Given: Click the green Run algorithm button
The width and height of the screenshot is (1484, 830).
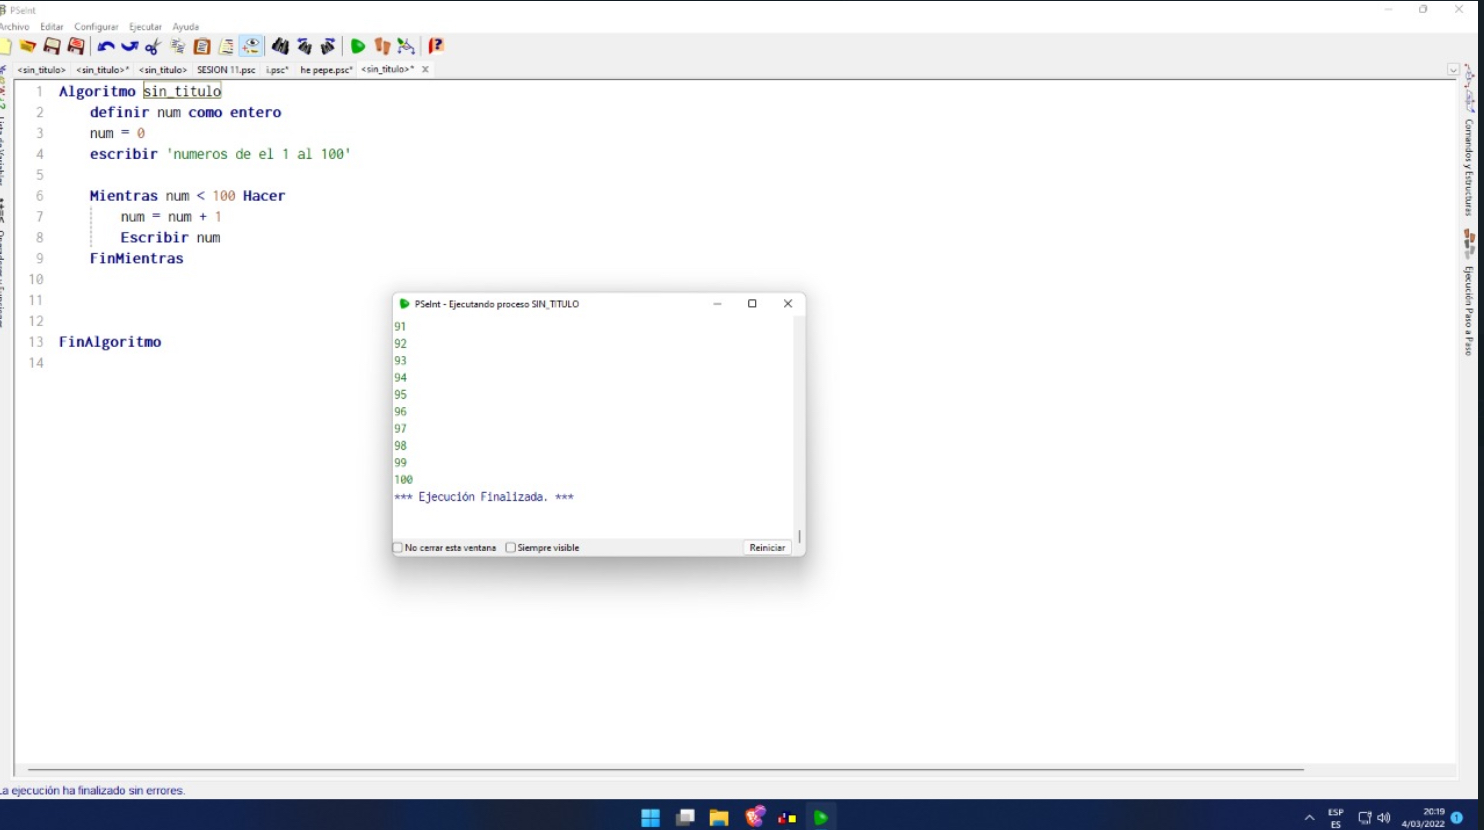Looking at the screenshot, I should point(357,46).
